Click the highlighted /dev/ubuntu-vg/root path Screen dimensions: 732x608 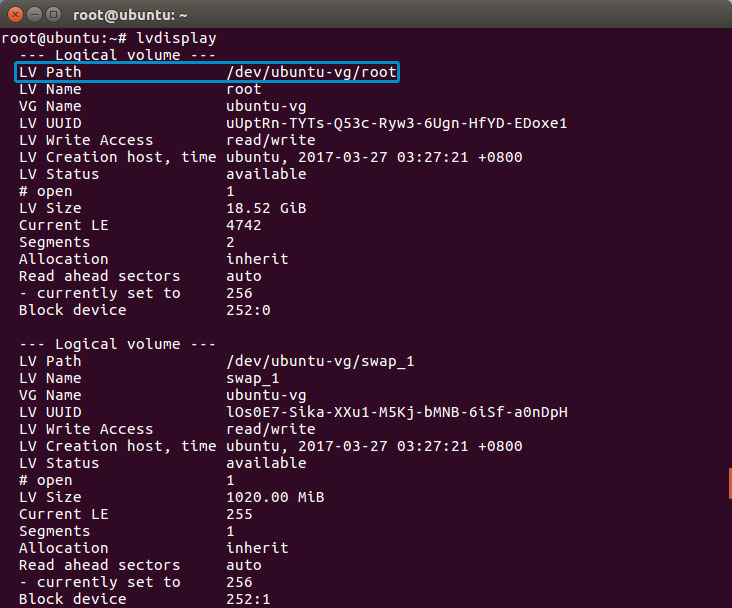311,72
